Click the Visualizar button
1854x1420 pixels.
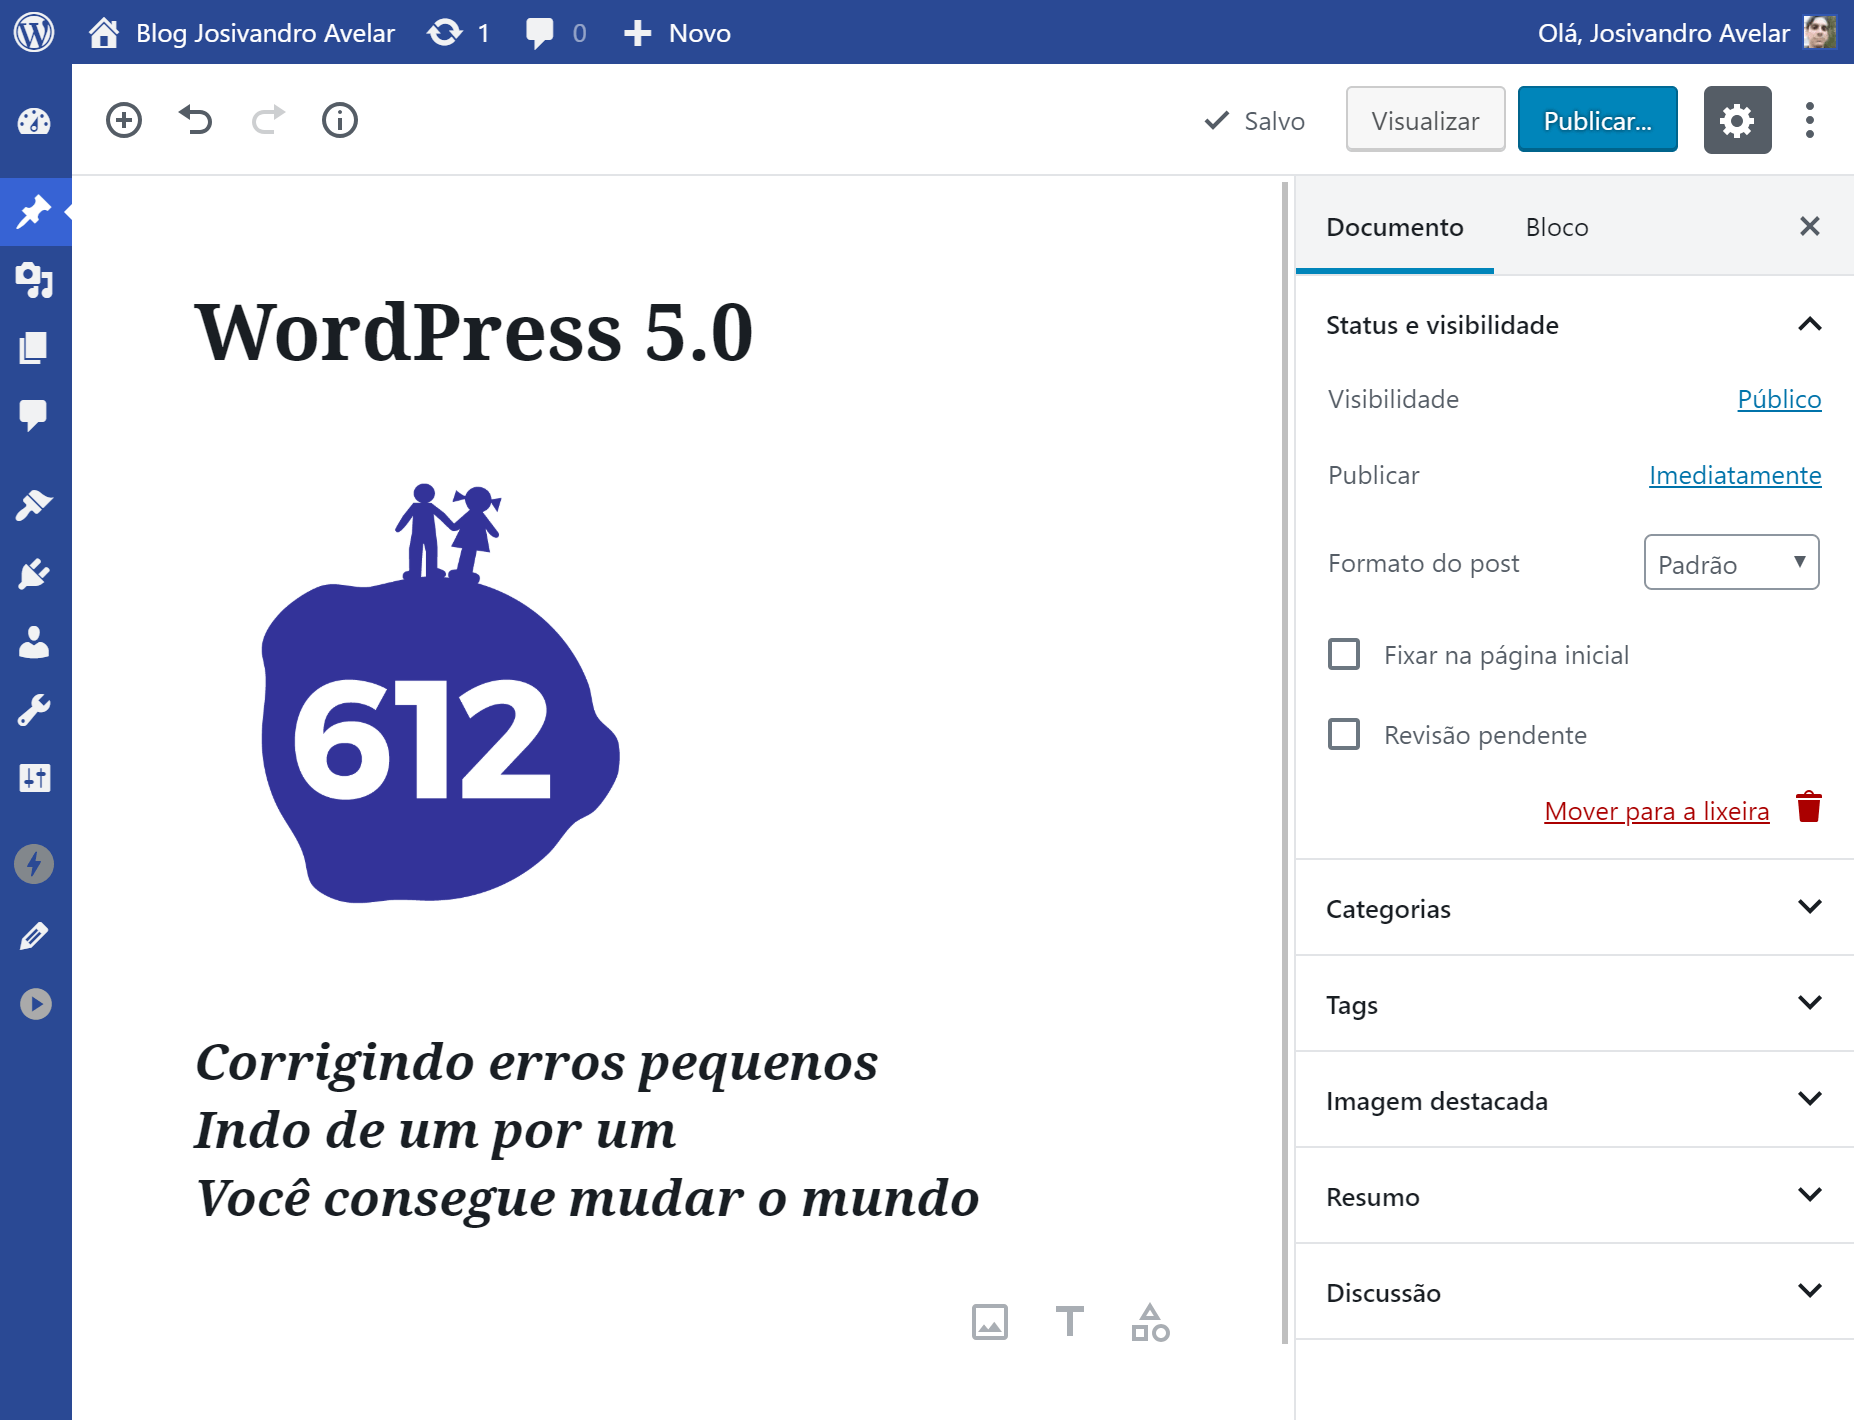pyautogui.click(x=1425, y=120)
